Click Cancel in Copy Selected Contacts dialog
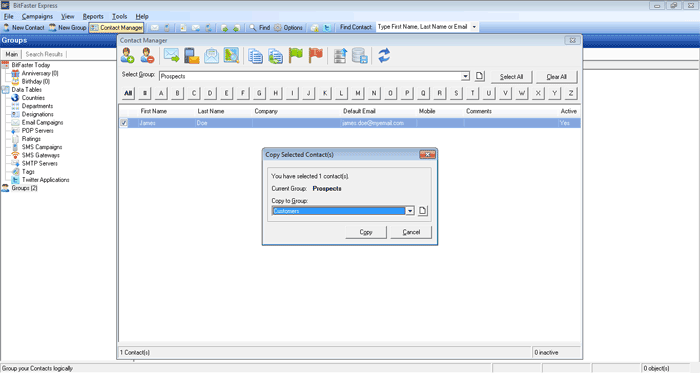Screen dimensions: 700x373 (411, 232)
